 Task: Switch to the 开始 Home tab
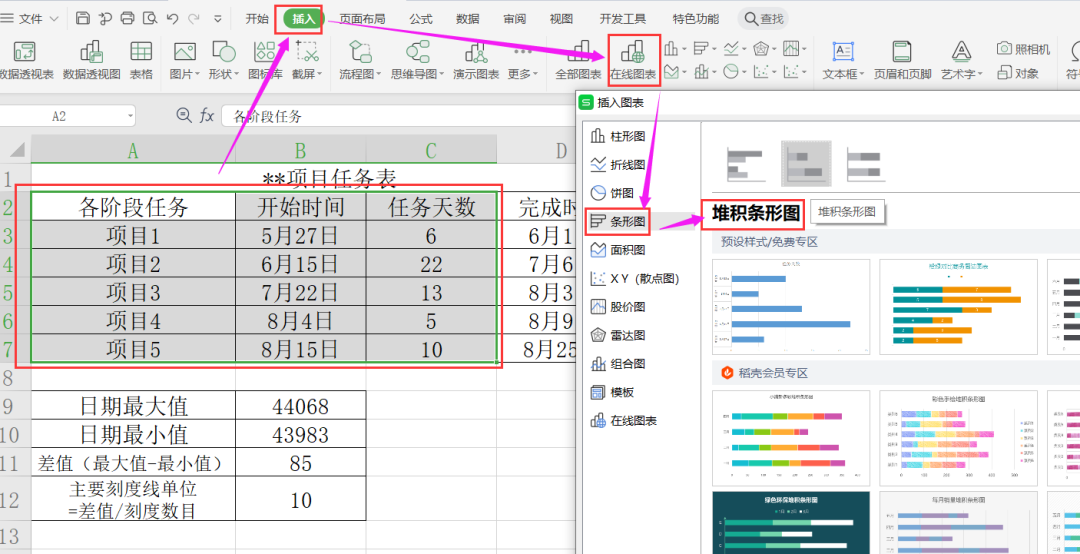tap(257, 19)
